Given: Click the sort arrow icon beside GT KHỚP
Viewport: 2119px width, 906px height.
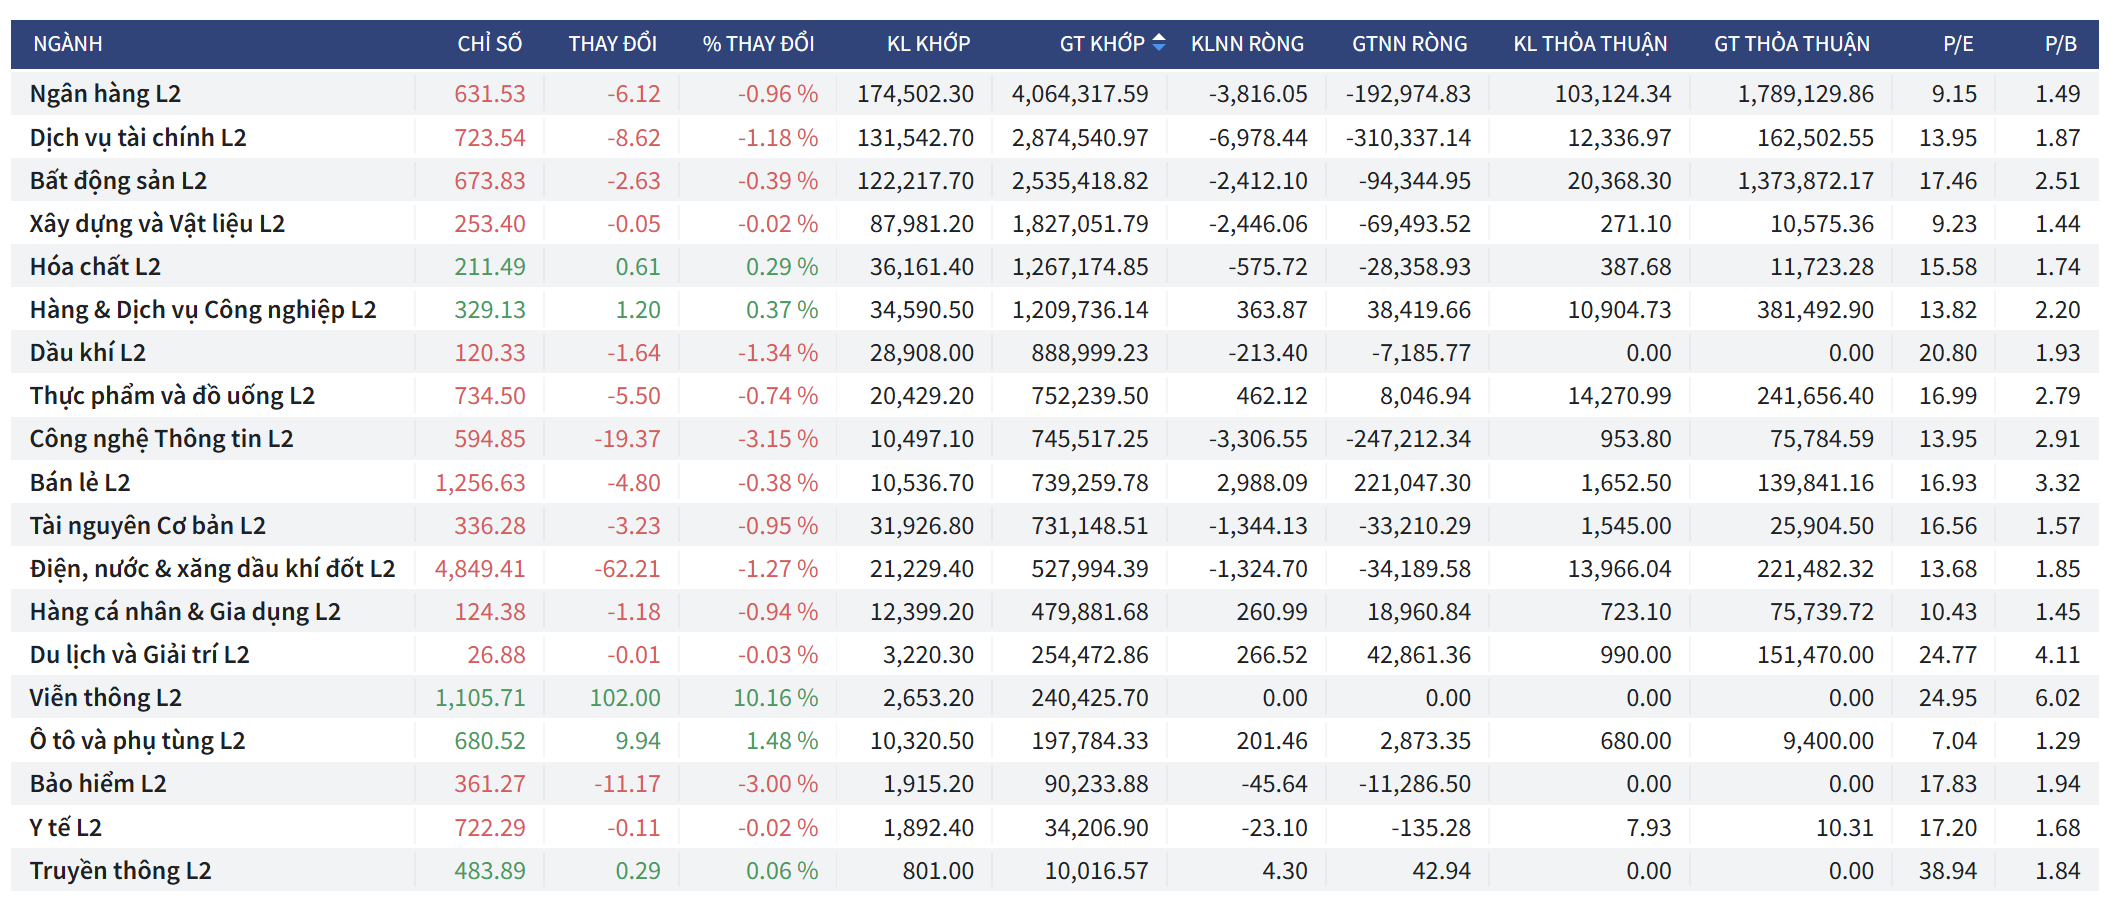Looking at the screenshot, I should point(1159,43).
